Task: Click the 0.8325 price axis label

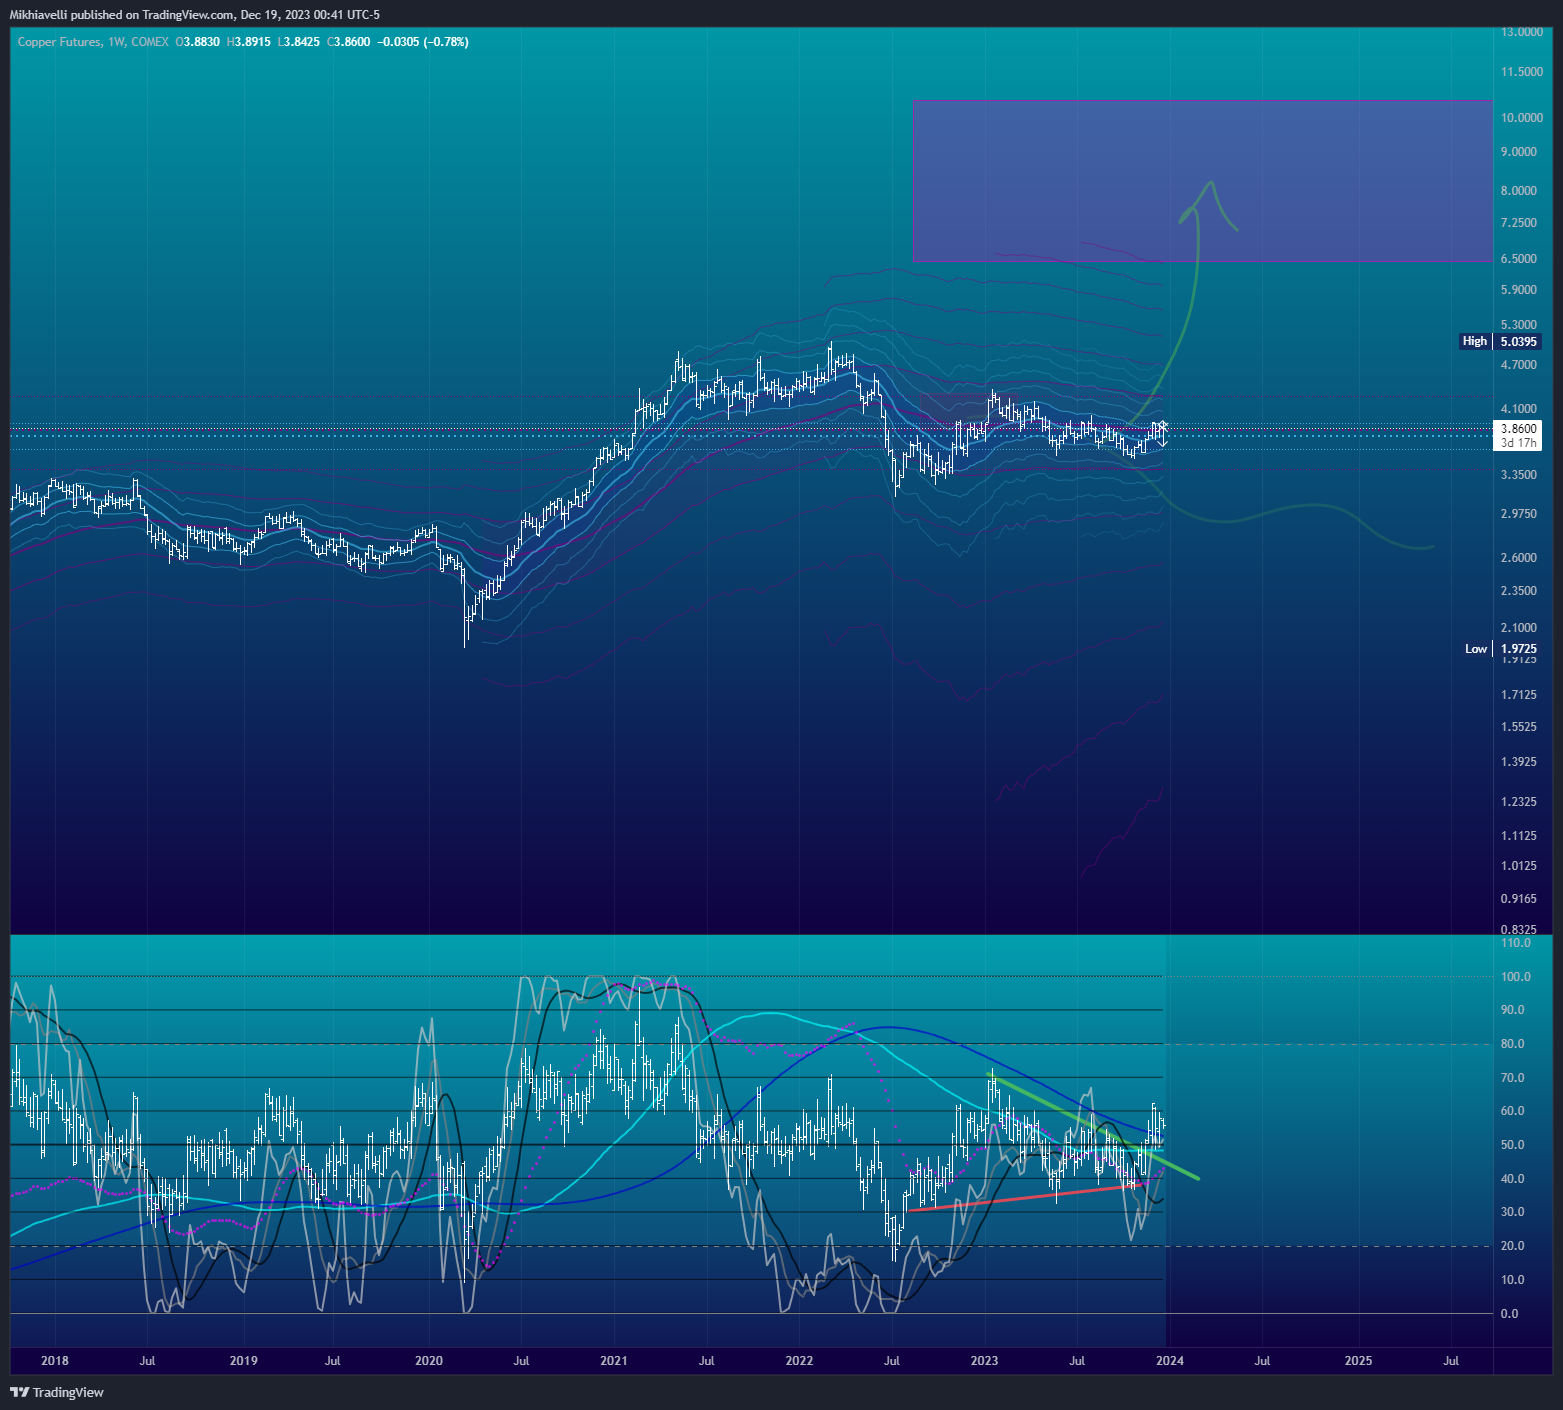Action: click(1519, 930)
